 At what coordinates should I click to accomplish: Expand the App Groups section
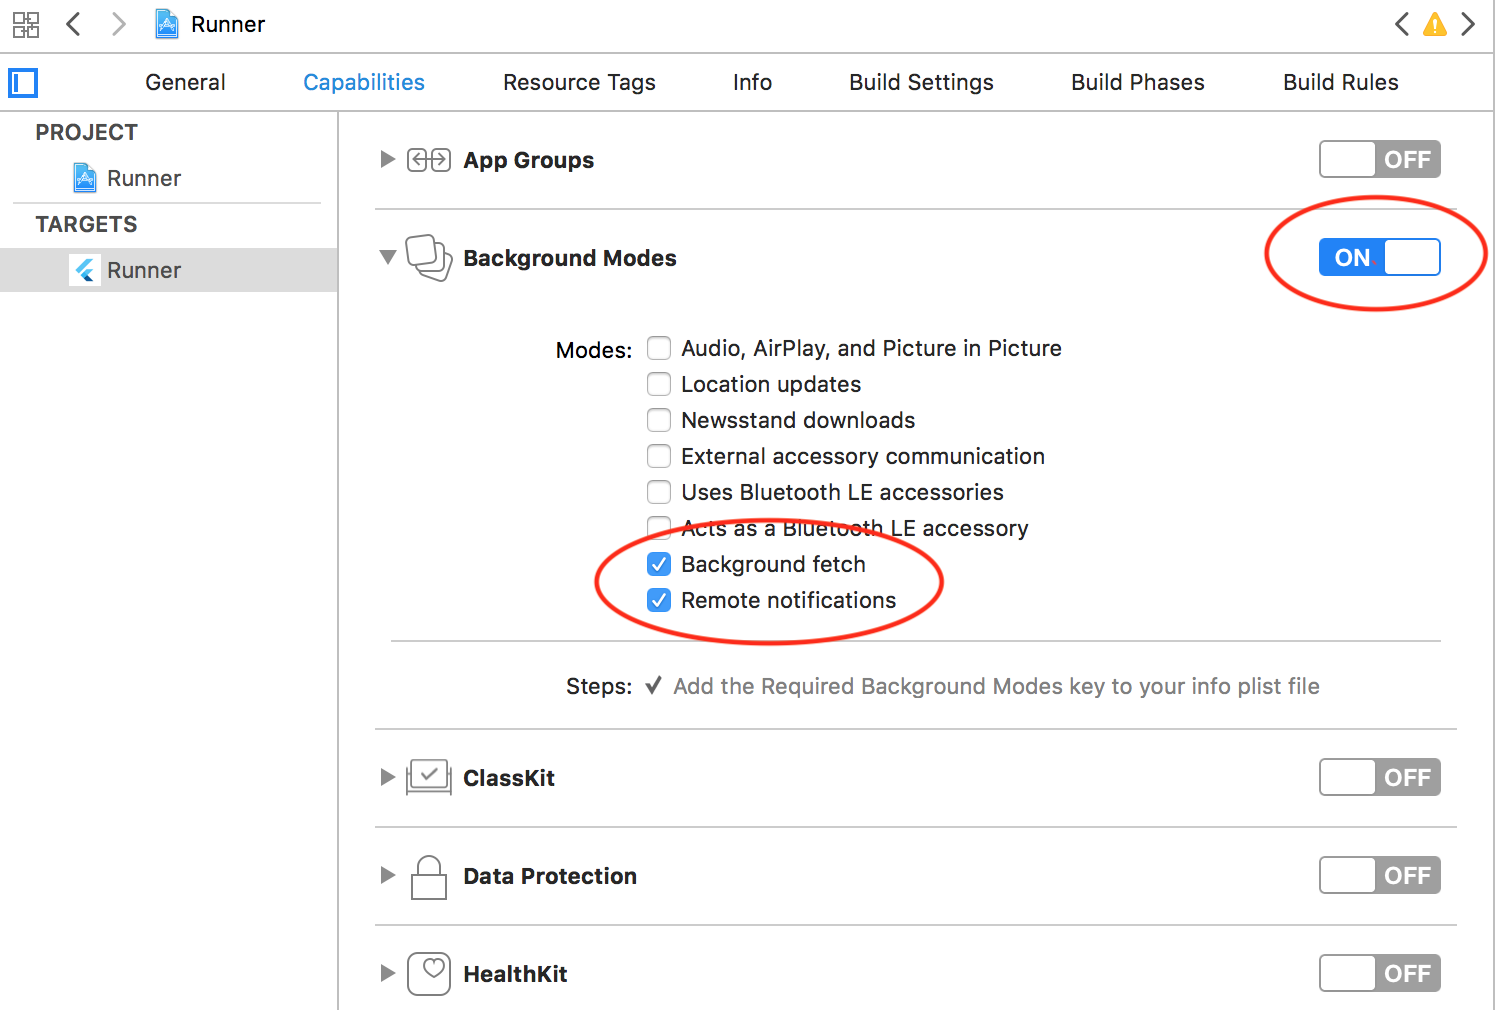[388, 160]
